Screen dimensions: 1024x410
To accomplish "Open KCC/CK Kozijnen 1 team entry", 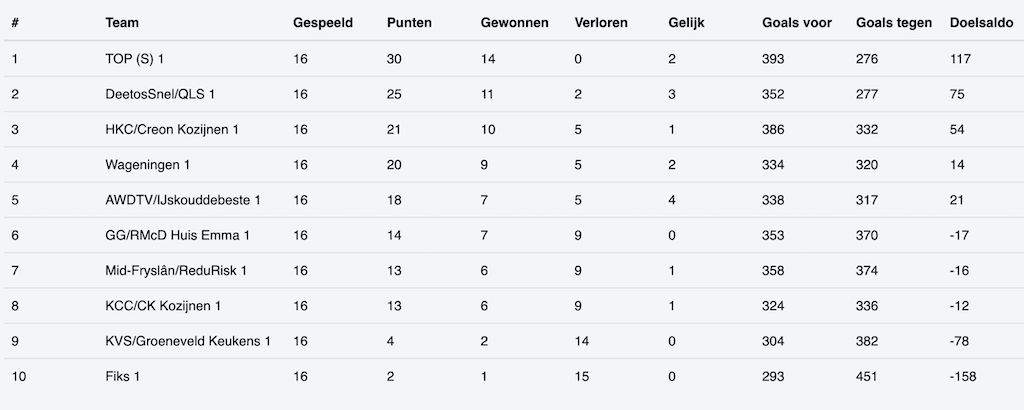I will pyautogui.click(x=163, y=306).
